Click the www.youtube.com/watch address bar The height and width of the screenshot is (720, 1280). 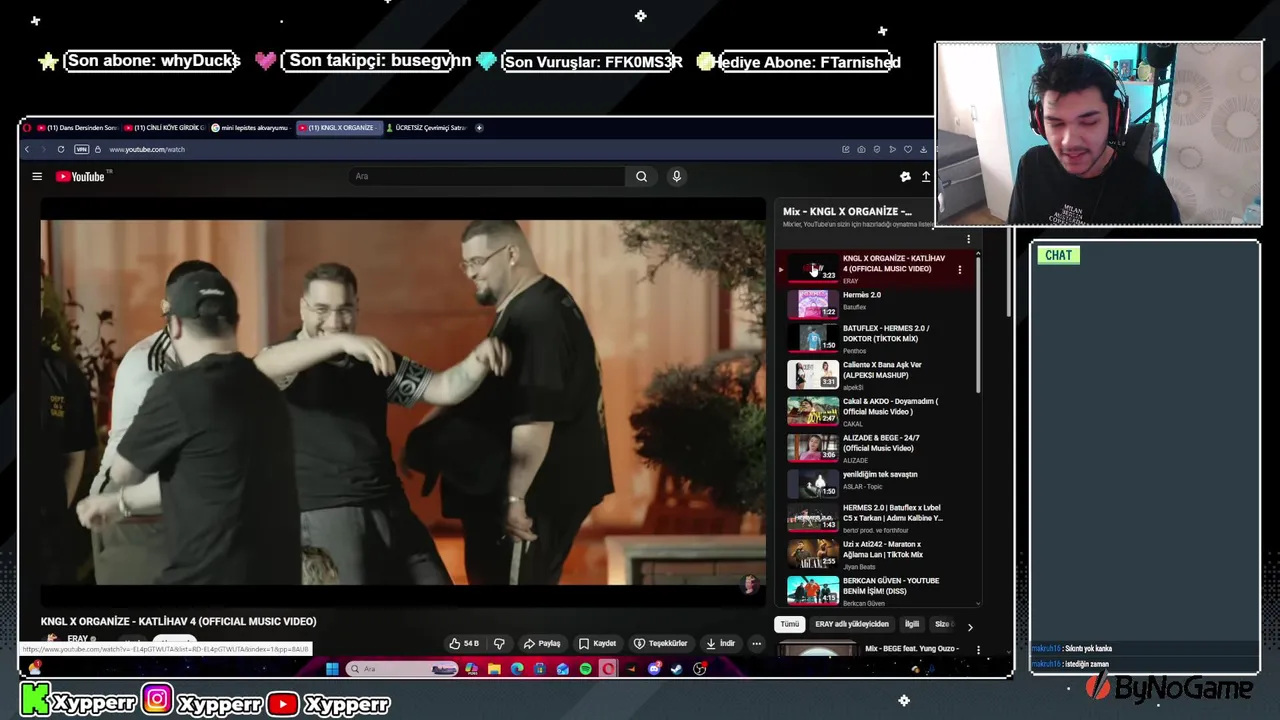point(147,149)
